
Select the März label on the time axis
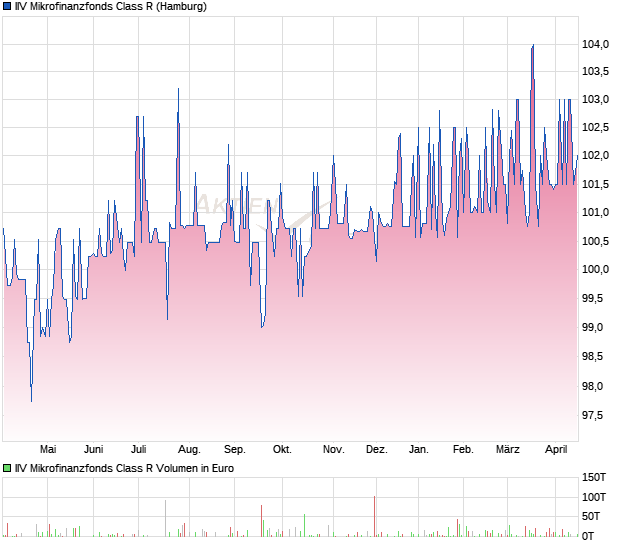coord(510,450)
